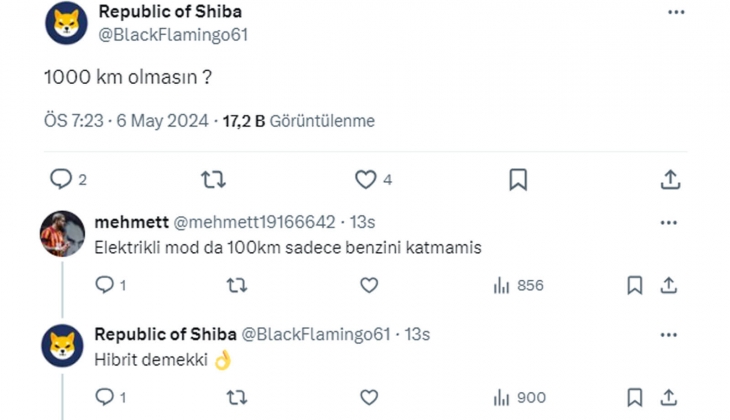Like the main tweet with 4 likes
This screenshot has height=420, width=730.
(366, 179)
